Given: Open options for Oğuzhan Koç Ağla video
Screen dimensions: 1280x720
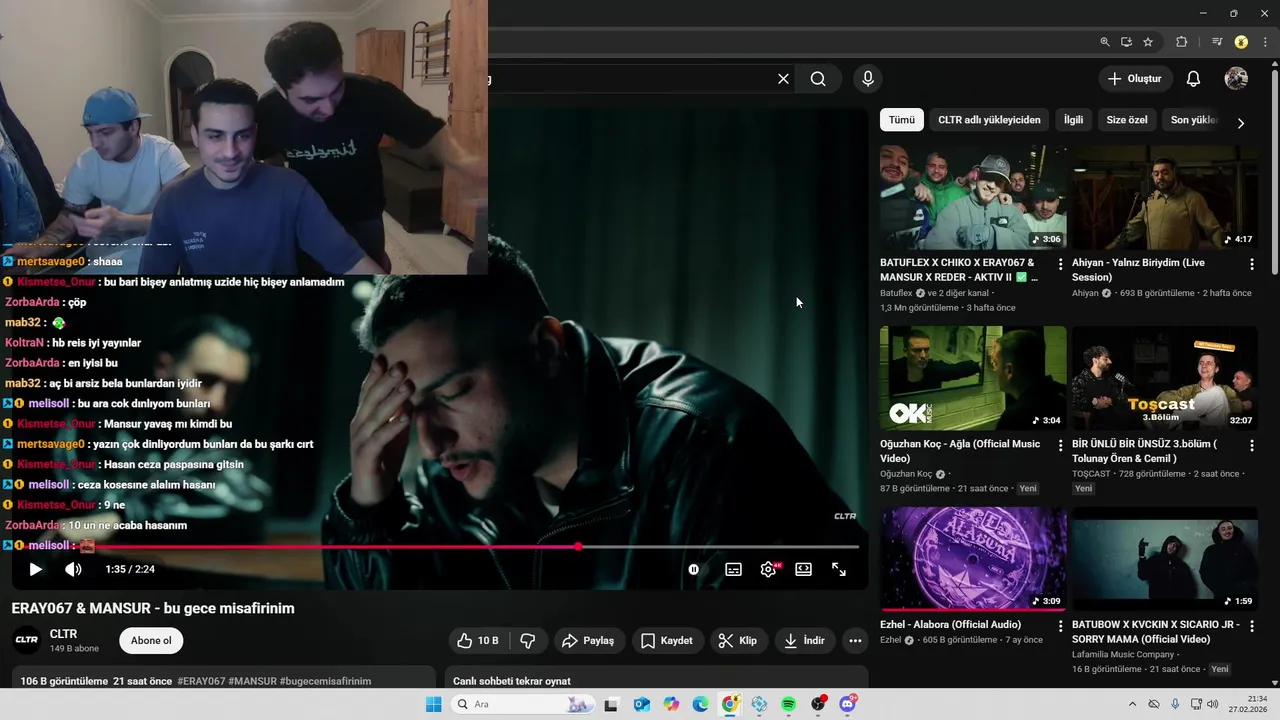Looking at the screenshot, I should [1060, 445].
